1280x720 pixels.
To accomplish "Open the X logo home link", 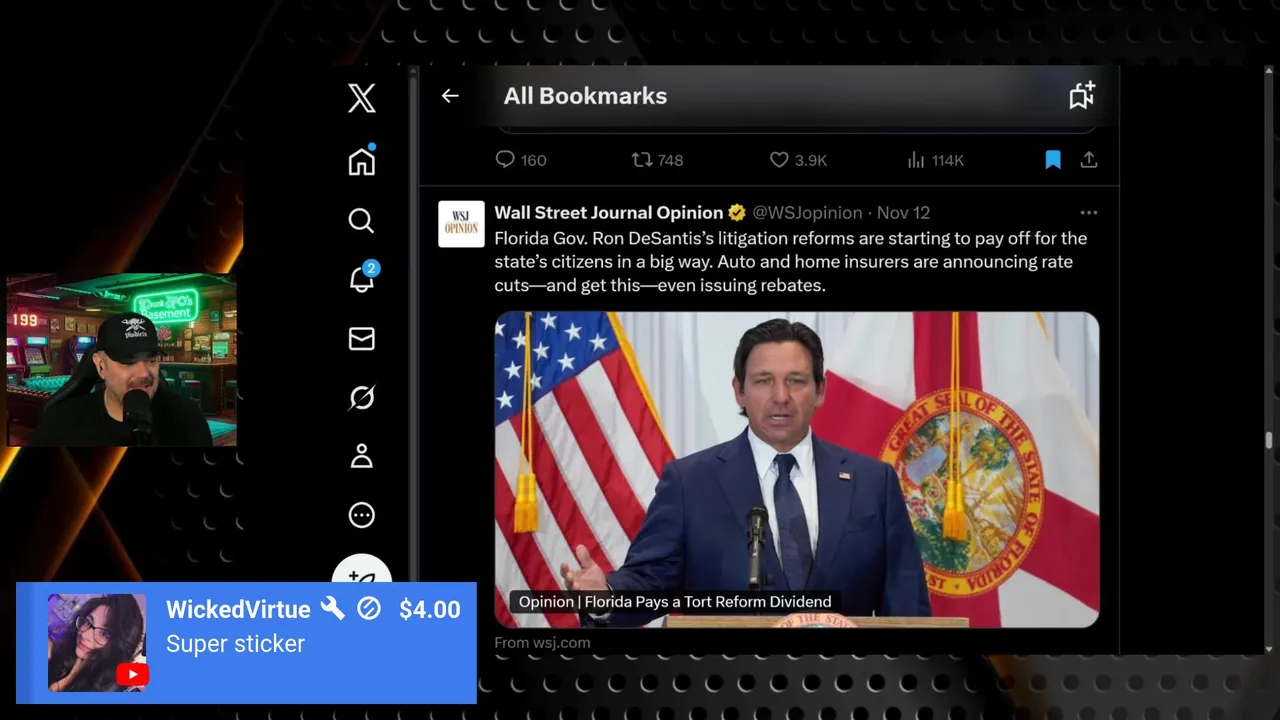I will (x=362, y=98).
